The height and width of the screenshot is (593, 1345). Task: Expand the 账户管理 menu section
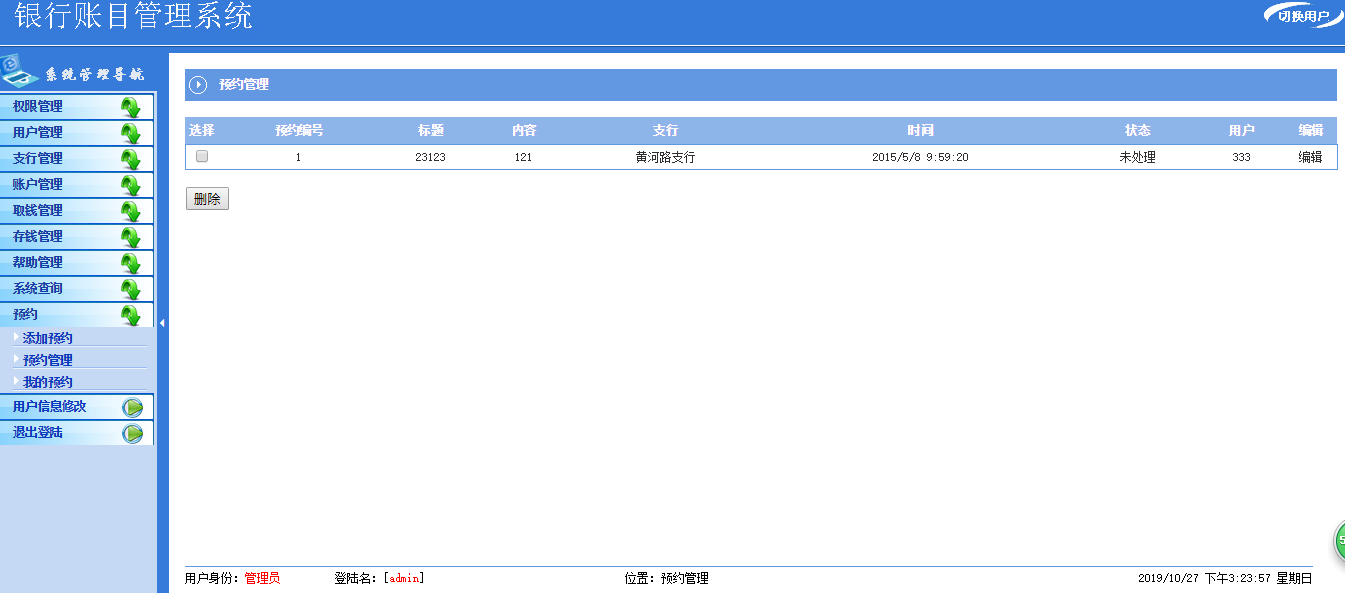pyautogui.click(x=77, y=184)
